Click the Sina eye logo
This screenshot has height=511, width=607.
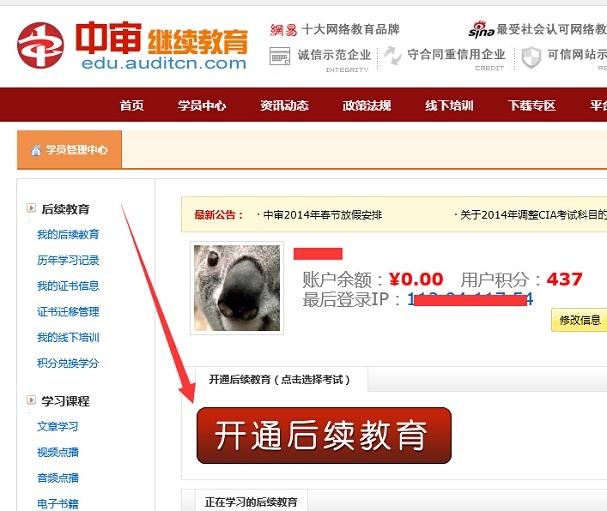click(481, 29)
